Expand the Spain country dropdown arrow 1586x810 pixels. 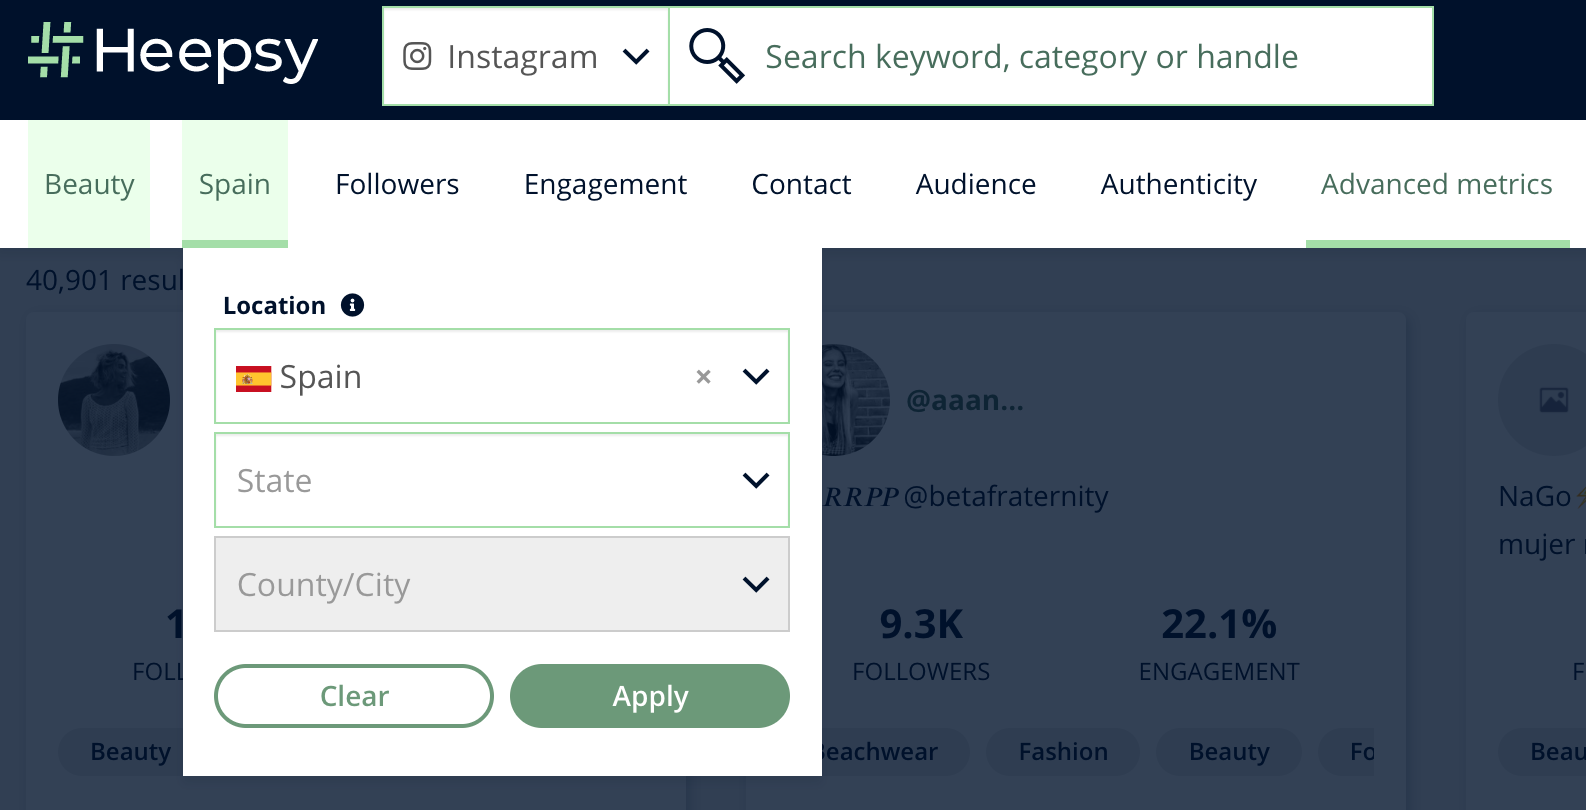(756, 377)
